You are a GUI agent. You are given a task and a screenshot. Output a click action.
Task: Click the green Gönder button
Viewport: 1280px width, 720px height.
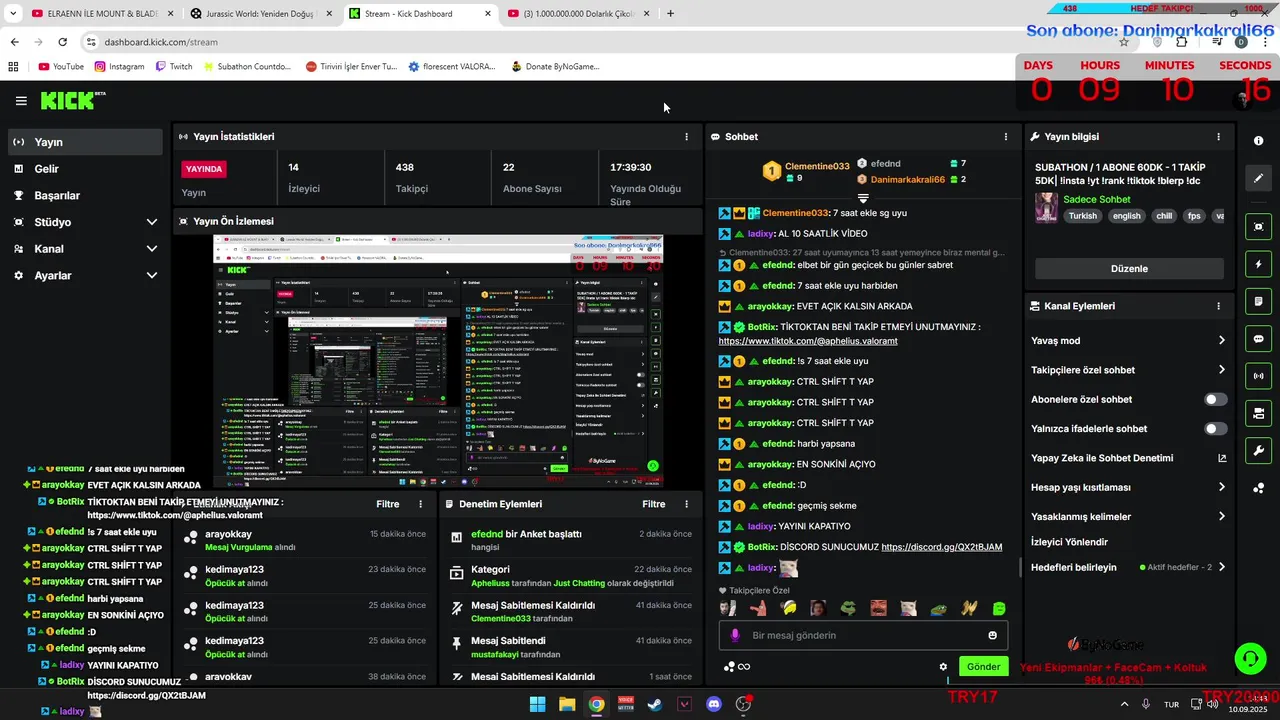click(983, 667)
